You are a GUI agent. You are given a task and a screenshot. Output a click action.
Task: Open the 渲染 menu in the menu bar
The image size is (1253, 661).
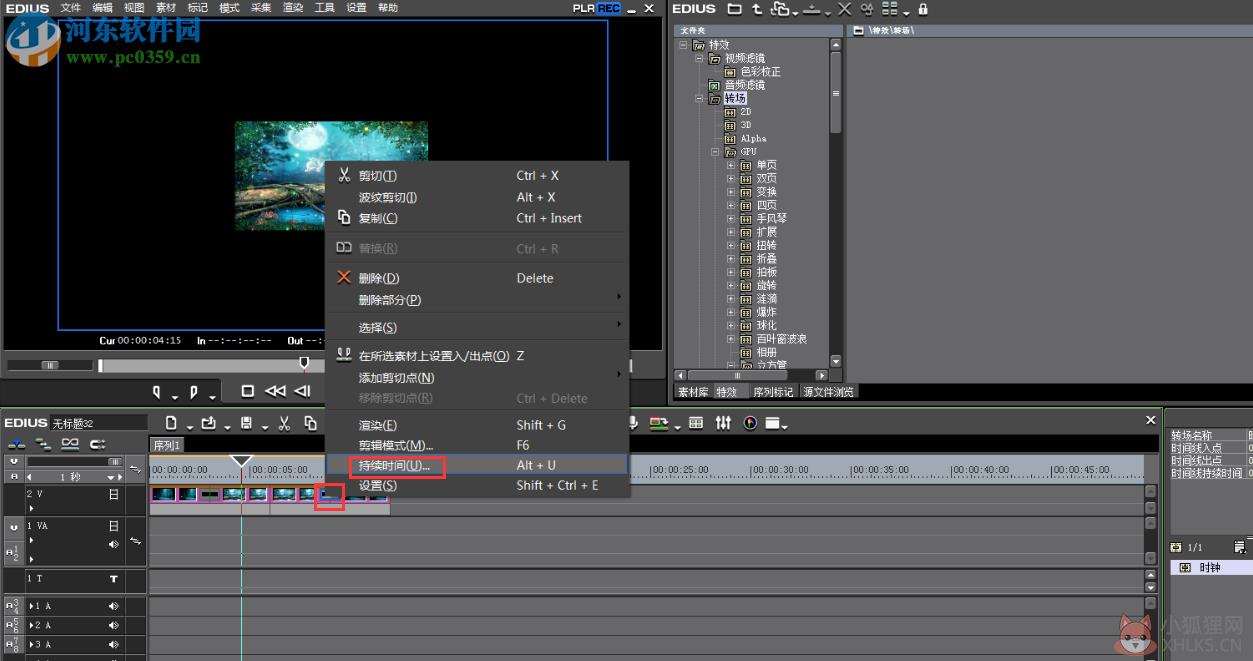[293, 8]
